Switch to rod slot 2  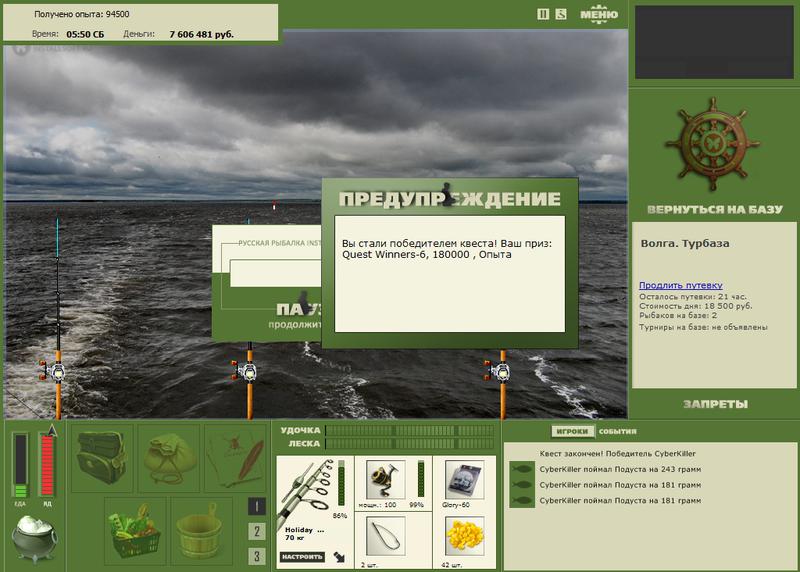tap(257, 531)
